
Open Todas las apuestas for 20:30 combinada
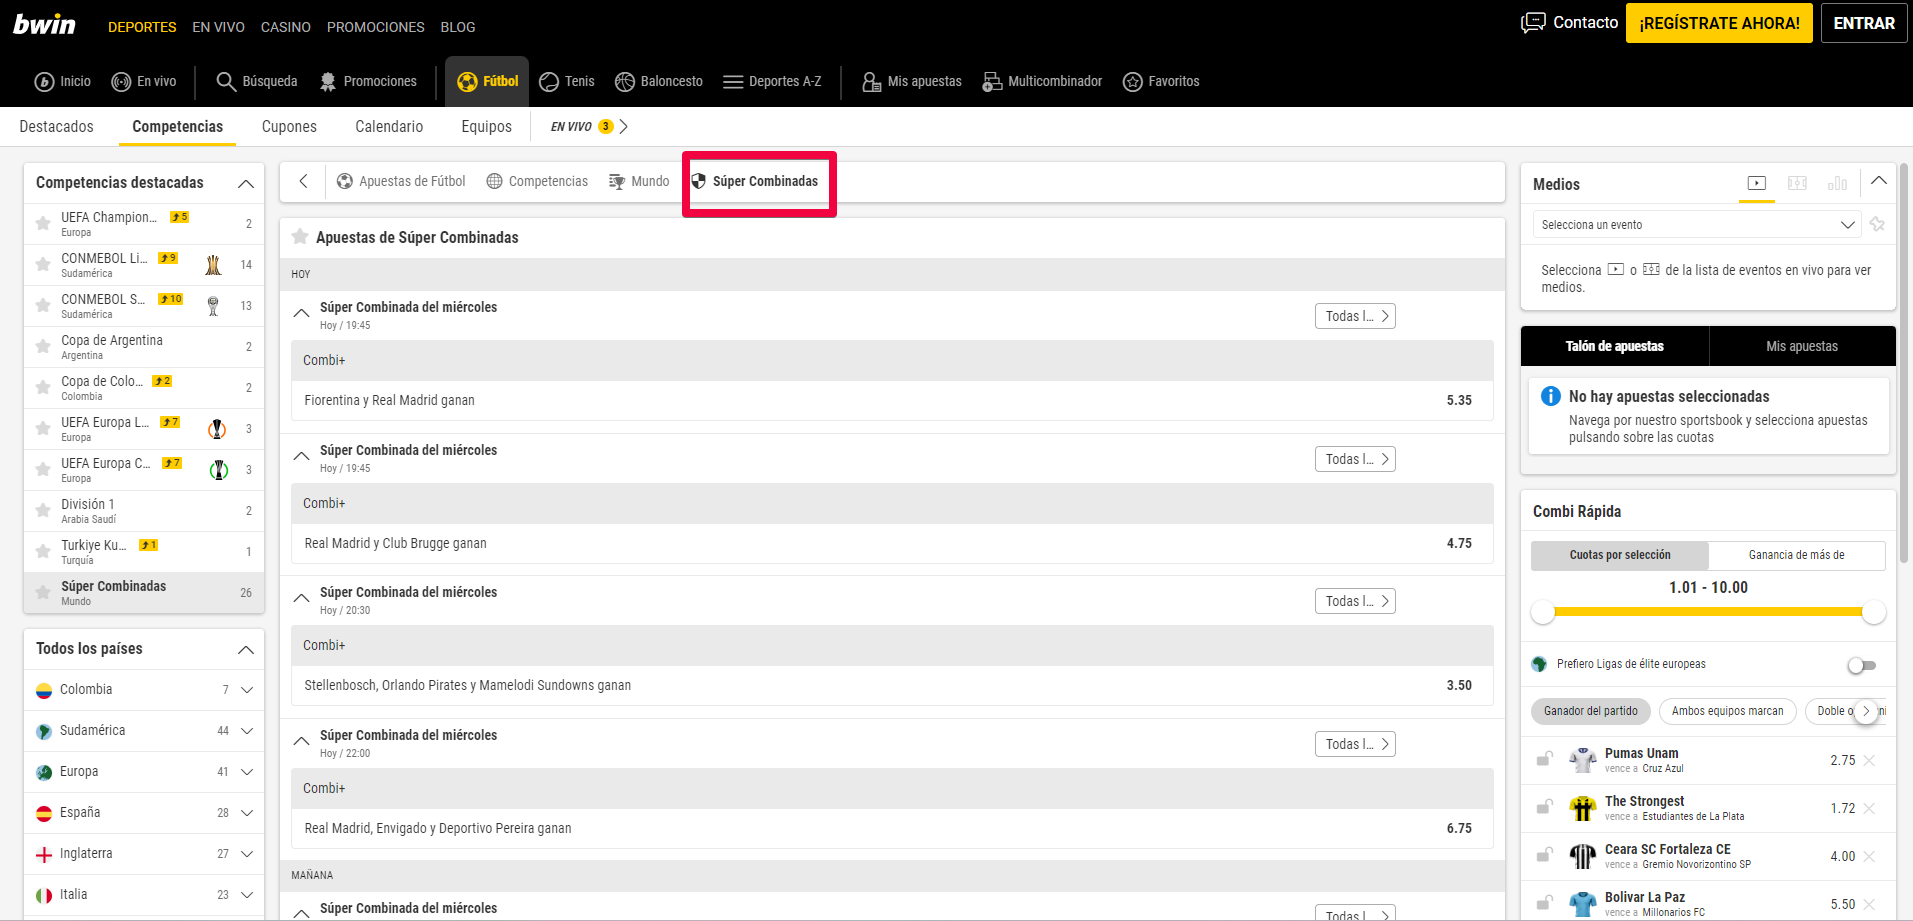(1355, 601)
